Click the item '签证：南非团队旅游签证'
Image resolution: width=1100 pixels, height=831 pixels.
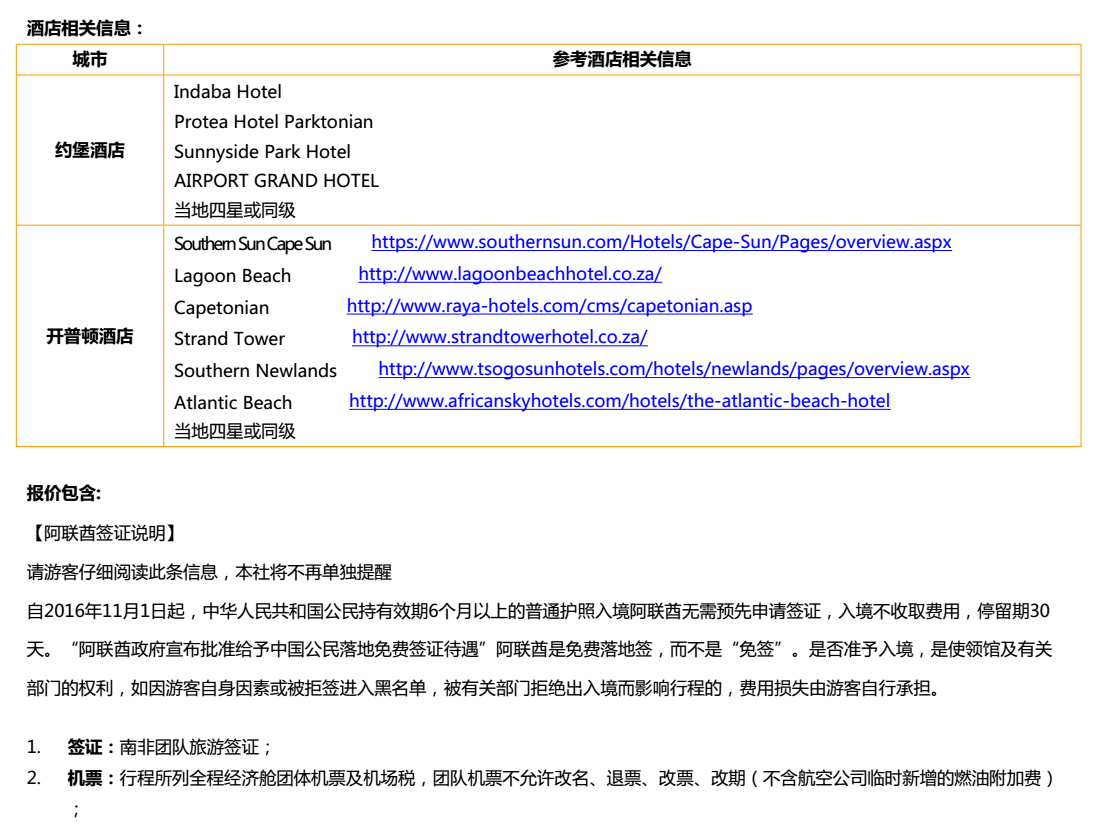(x=170, y=748)
